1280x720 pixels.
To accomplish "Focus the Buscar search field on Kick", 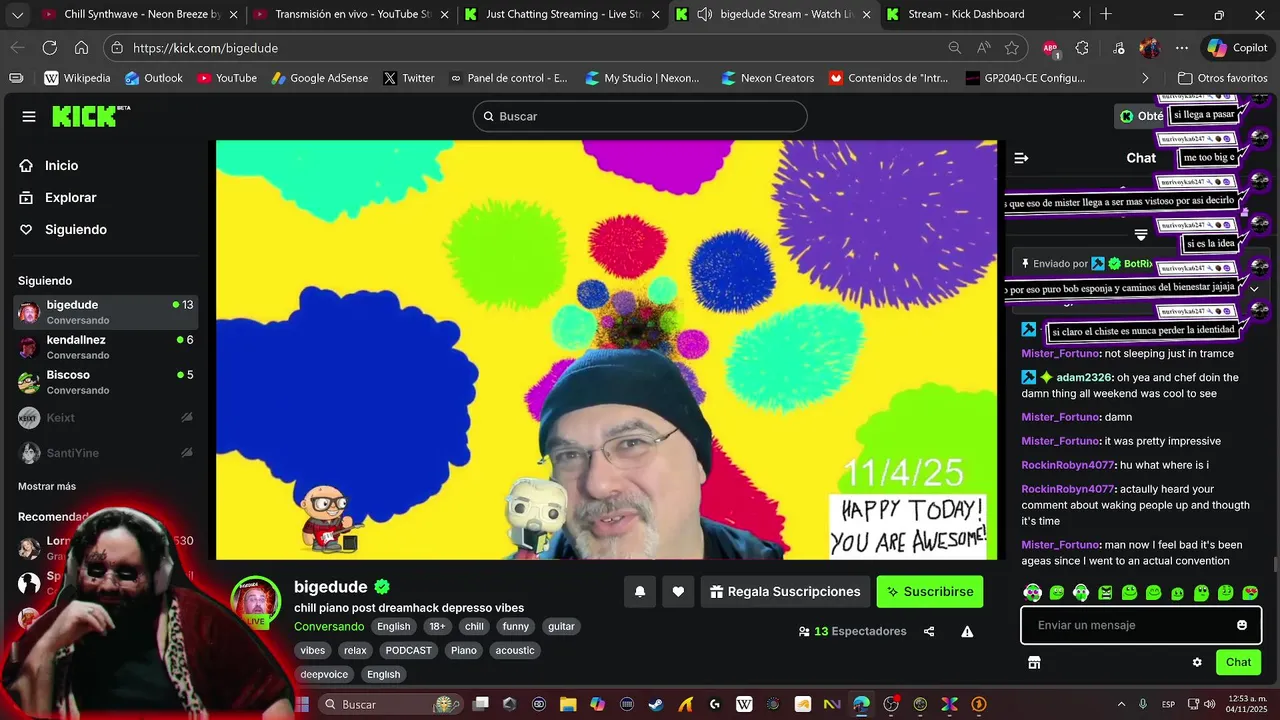I will [640, 116].
